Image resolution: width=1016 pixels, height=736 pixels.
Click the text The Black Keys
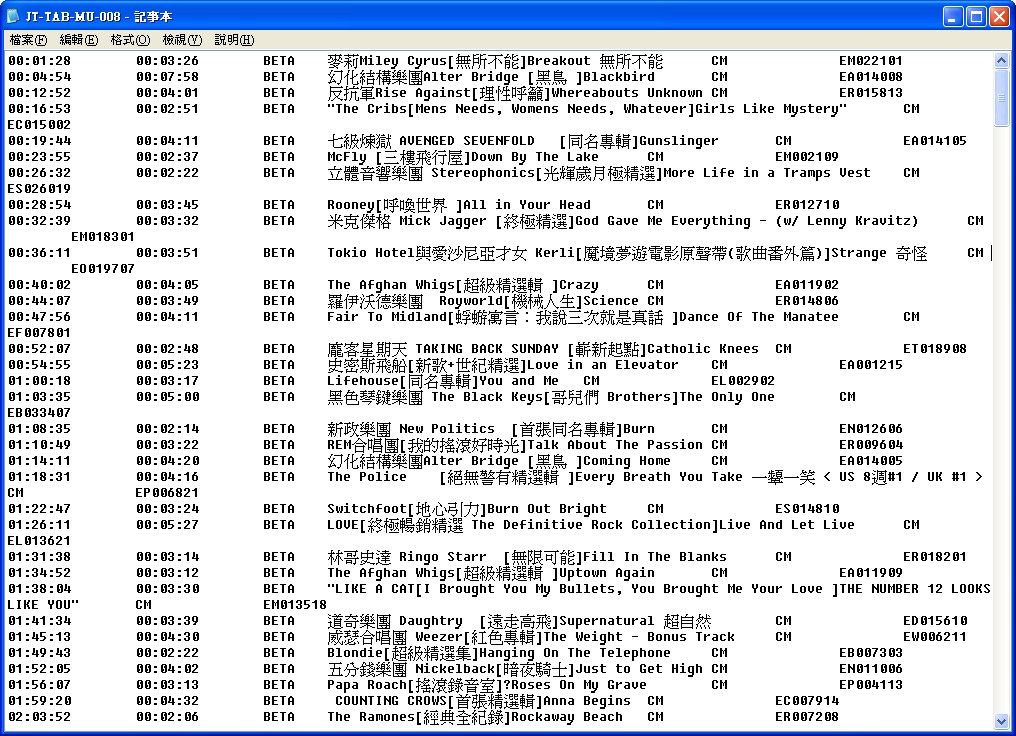pyautogui.click(x=487, y=397)
